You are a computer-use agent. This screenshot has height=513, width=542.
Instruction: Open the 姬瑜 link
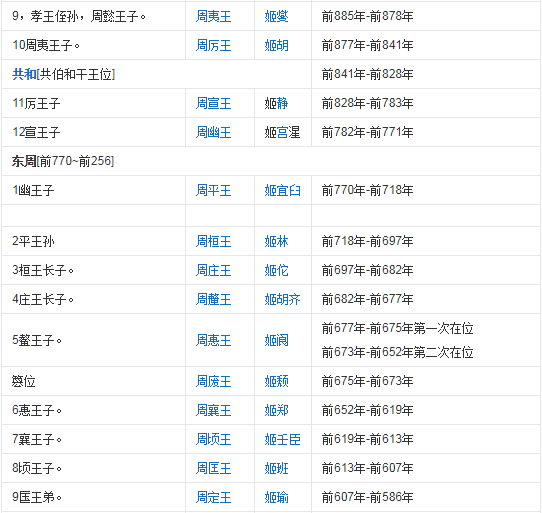pos(276,498)
